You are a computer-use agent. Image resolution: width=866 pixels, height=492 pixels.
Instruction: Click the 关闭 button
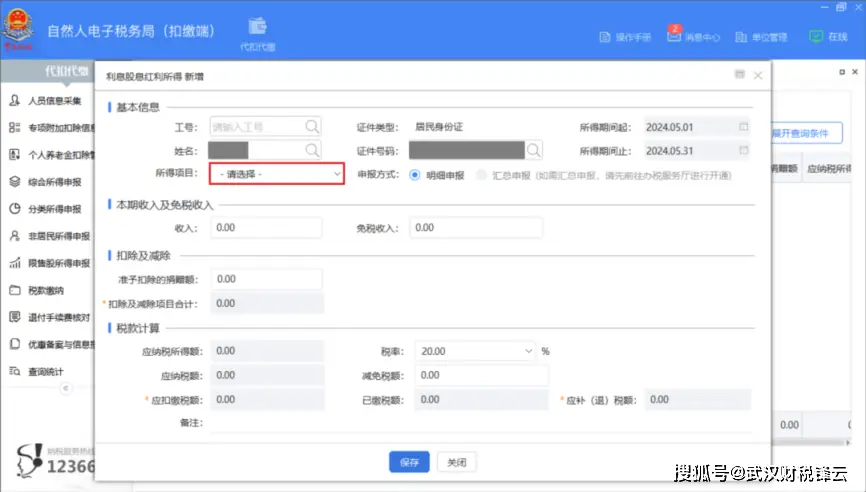pyautogui.click(x=456, y=462)
